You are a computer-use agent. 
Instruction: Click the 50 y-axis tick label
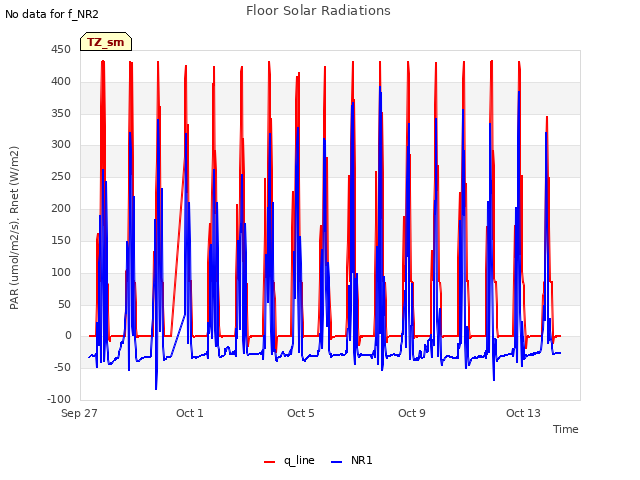coord(64,304)
